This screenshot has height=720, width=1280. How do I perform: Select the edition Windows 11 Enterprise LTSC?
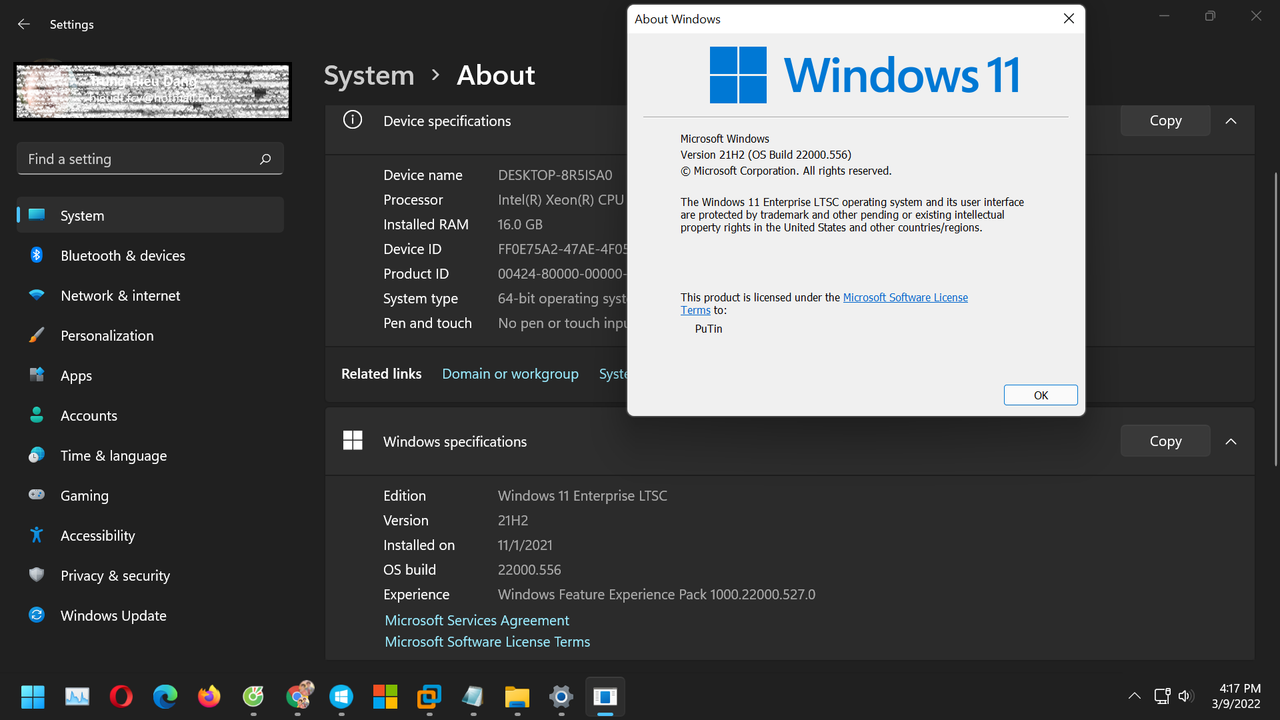582,496
